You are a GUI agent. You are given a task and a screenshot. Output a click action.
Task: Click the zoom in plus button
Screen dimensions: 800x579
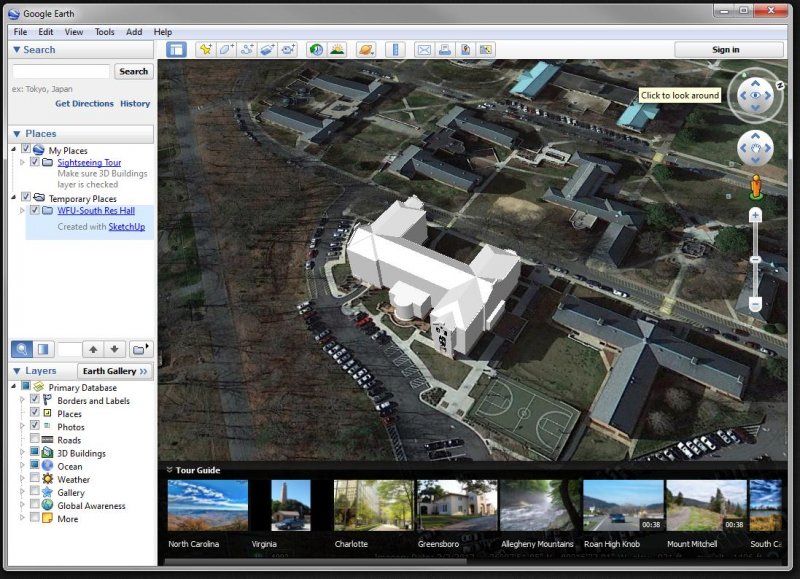point(756,215)
